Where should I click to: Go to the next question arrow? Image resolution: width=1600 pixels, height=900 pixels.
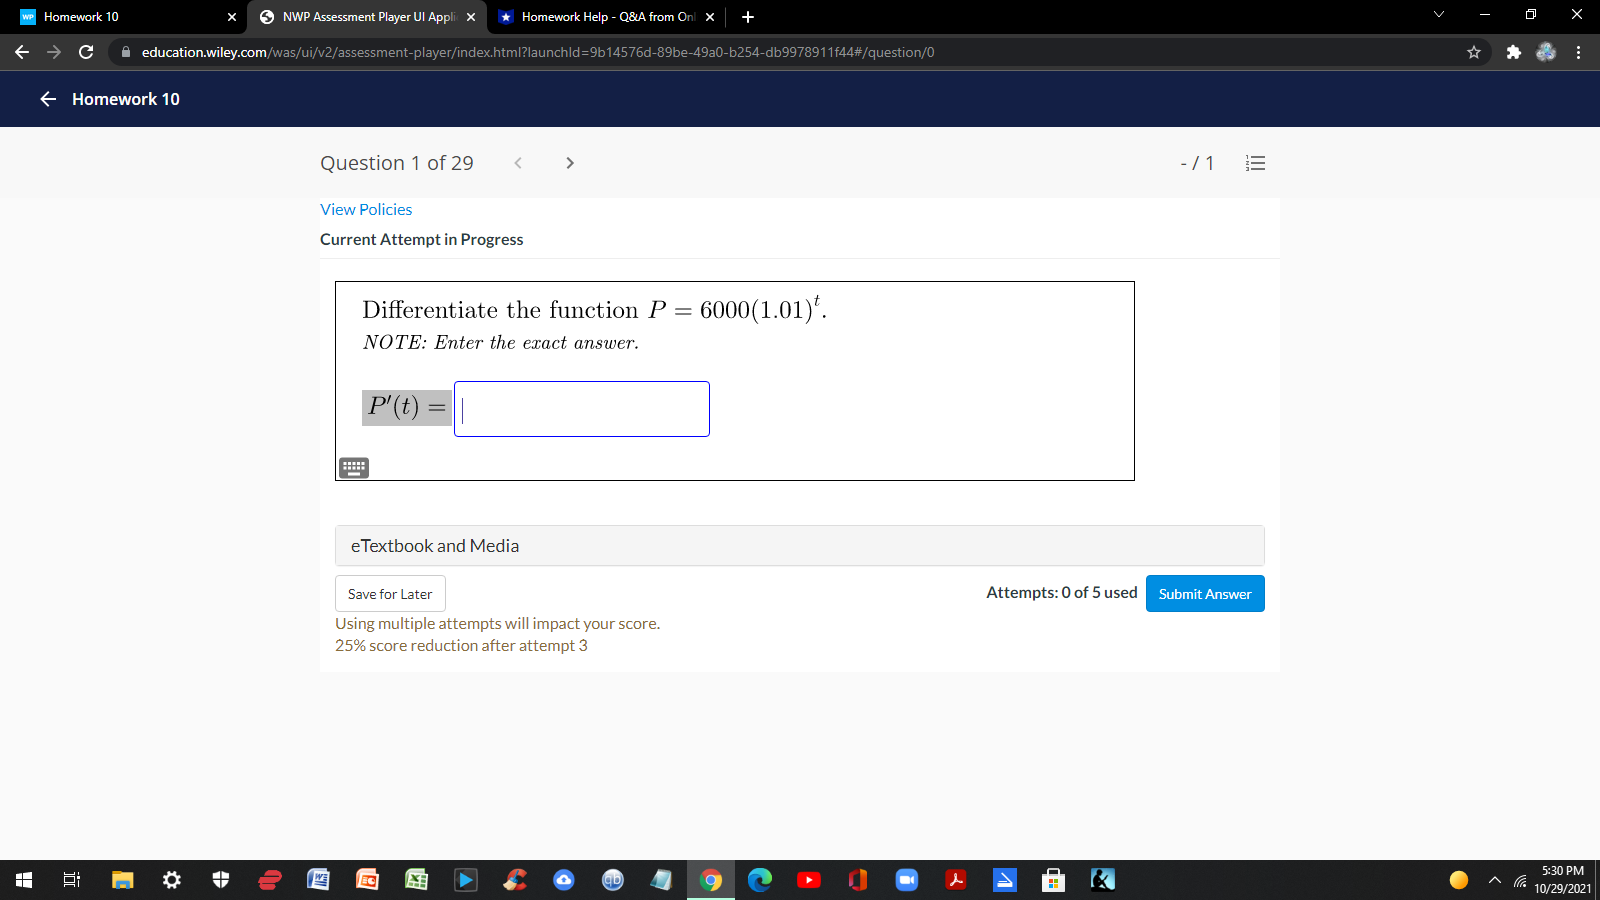click(569, 163)
